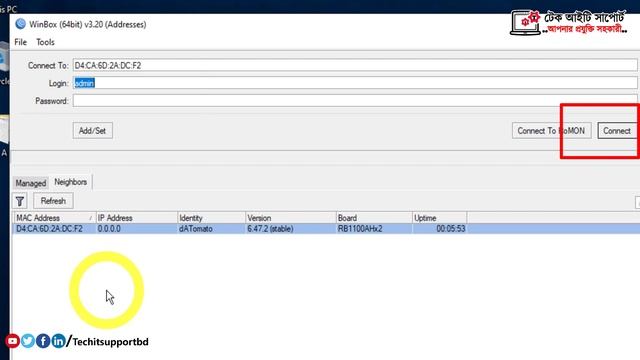Sort by Board column header

[374, 218]
